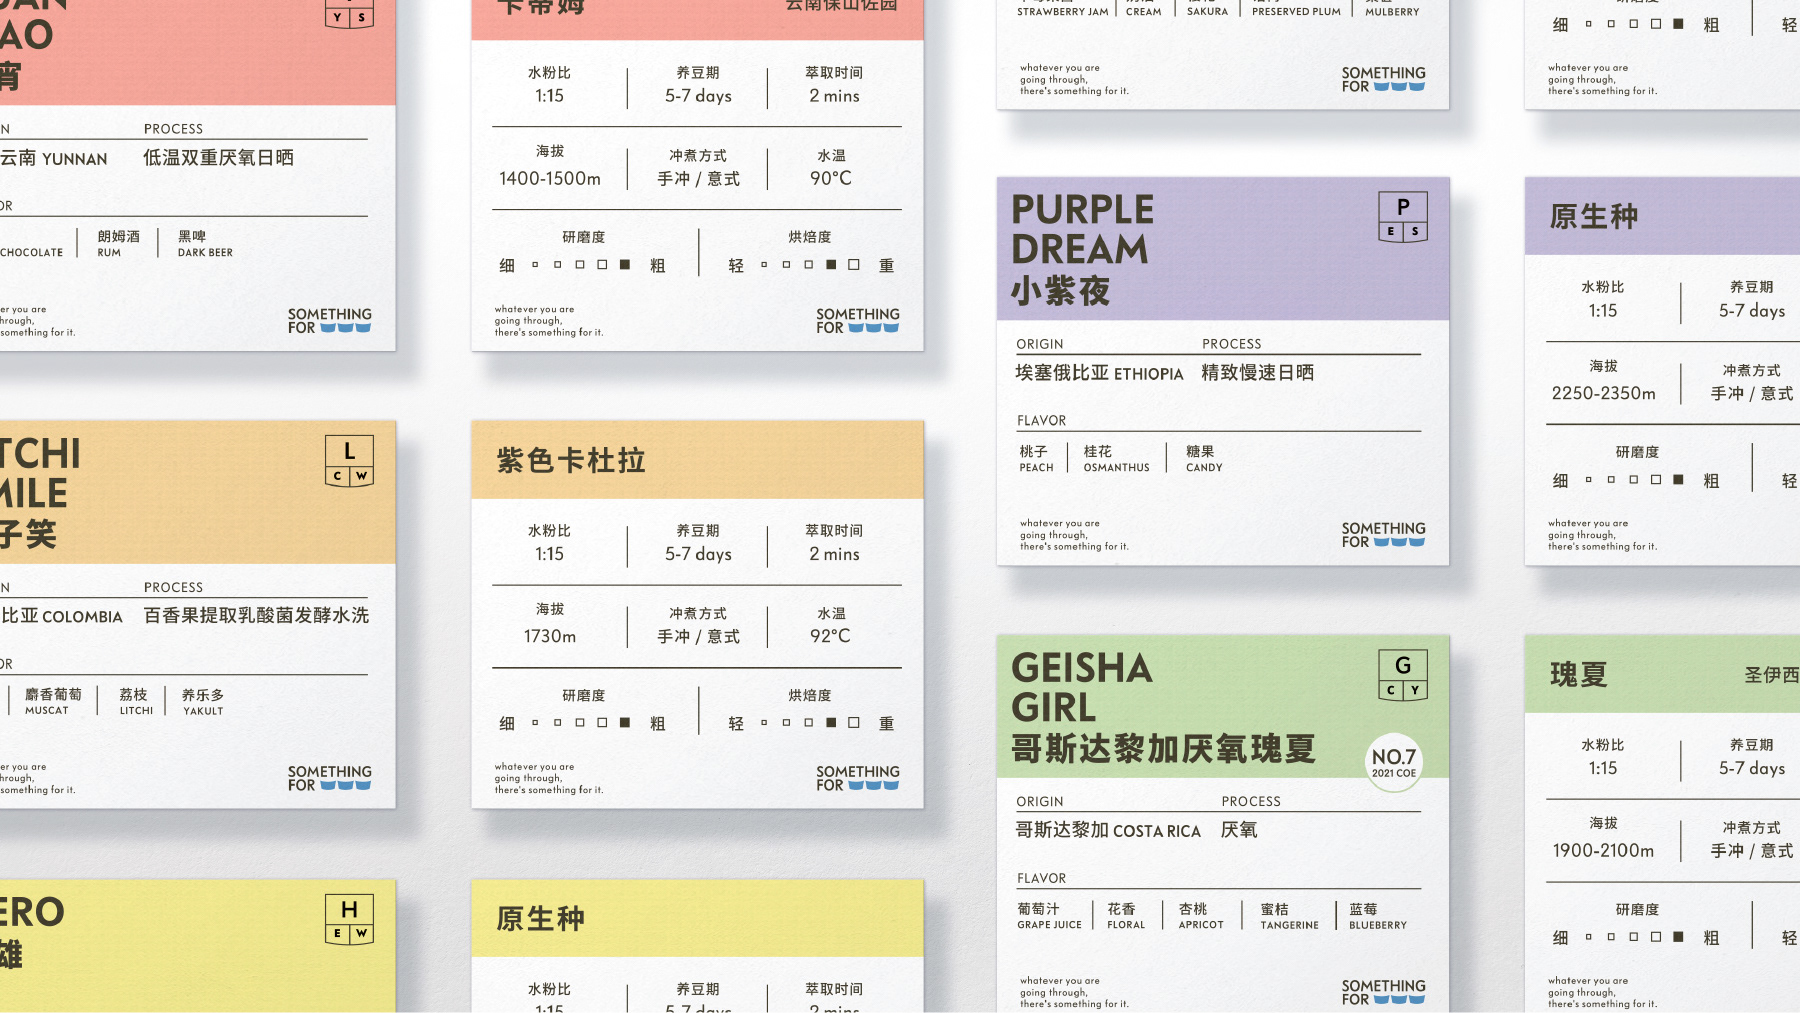Click the 桃子 PEACH flavor

[1036, 458]
